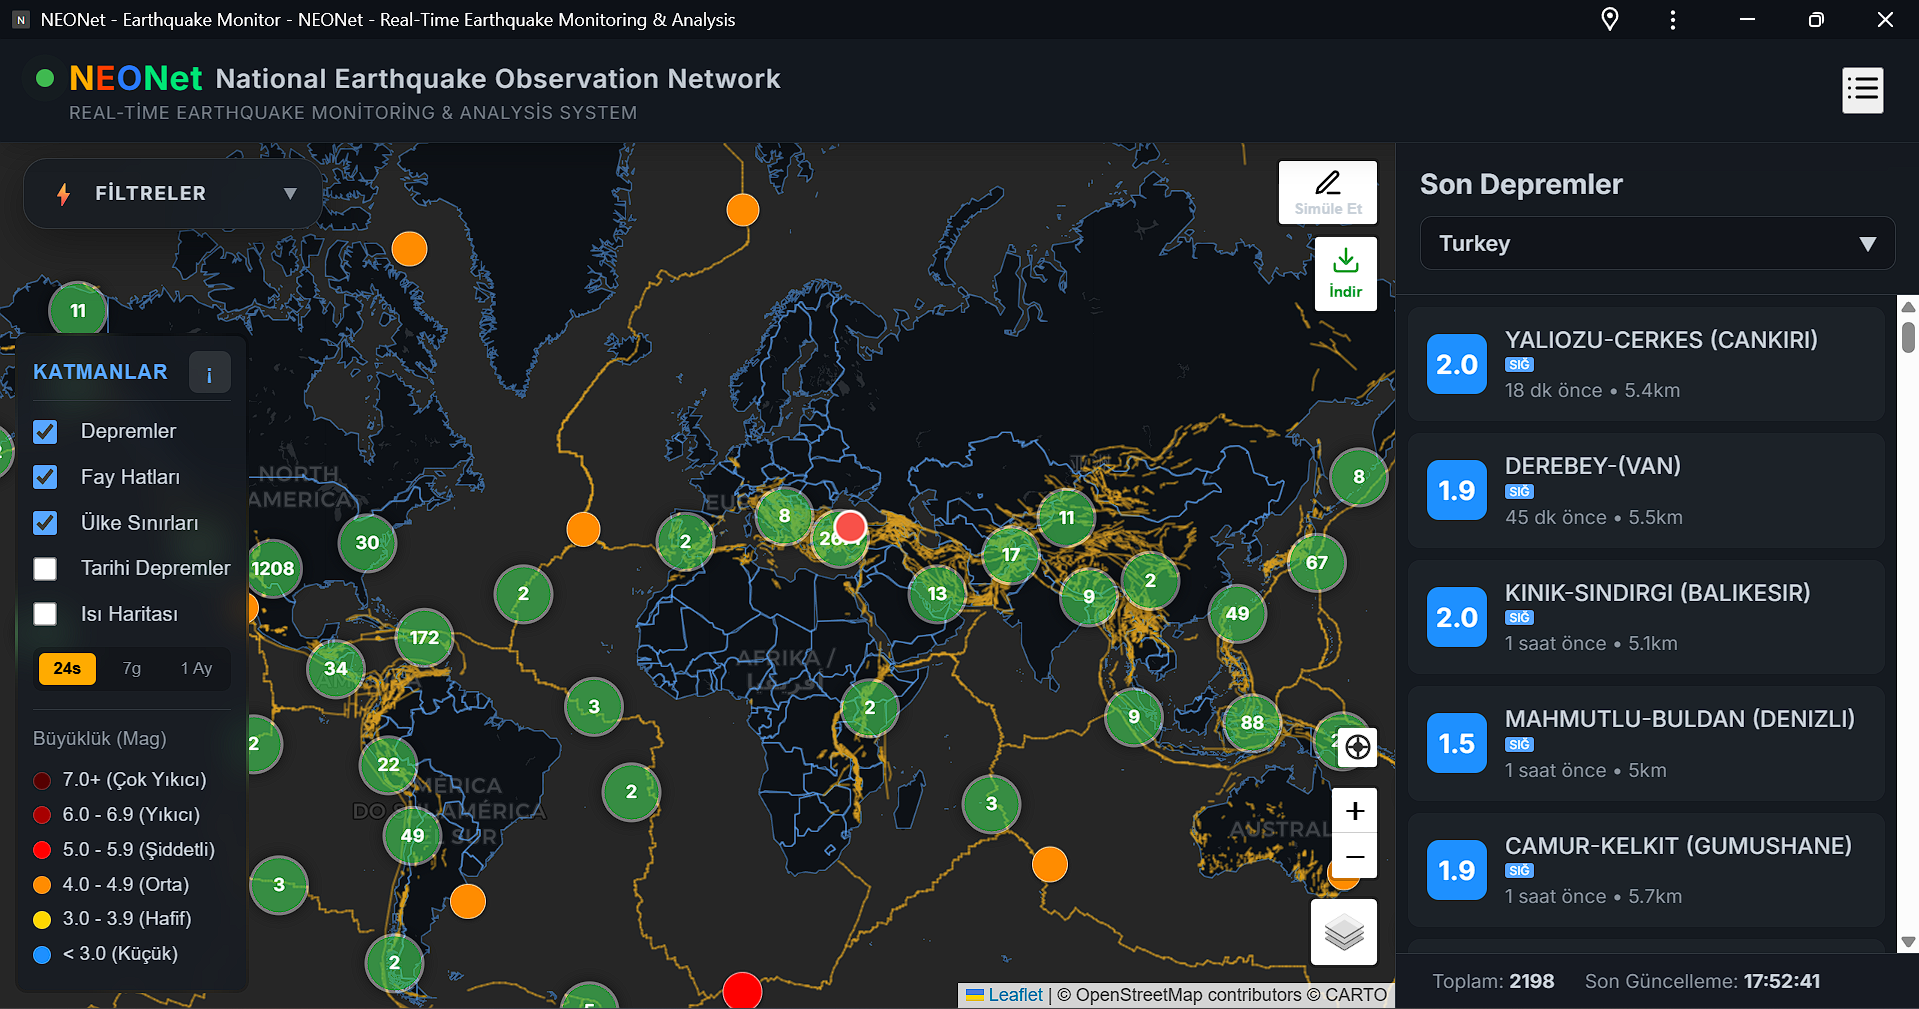Click the lightning bolt in FİLTRELER
The height and width of the screenshot is (1009, 1919).
62,193
